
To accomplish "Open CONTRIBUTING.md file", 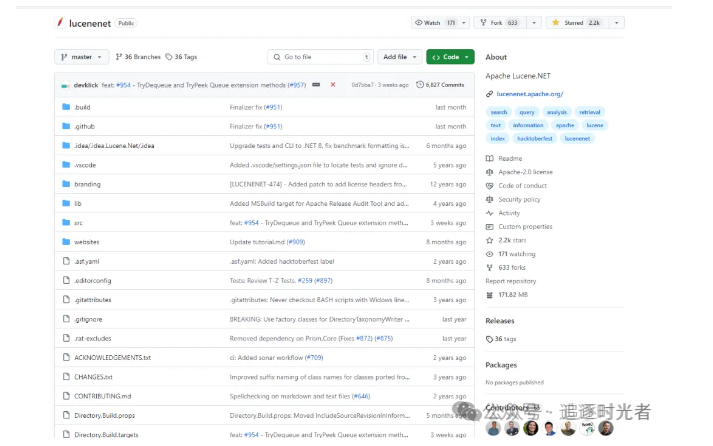I will tap(103, 396).
